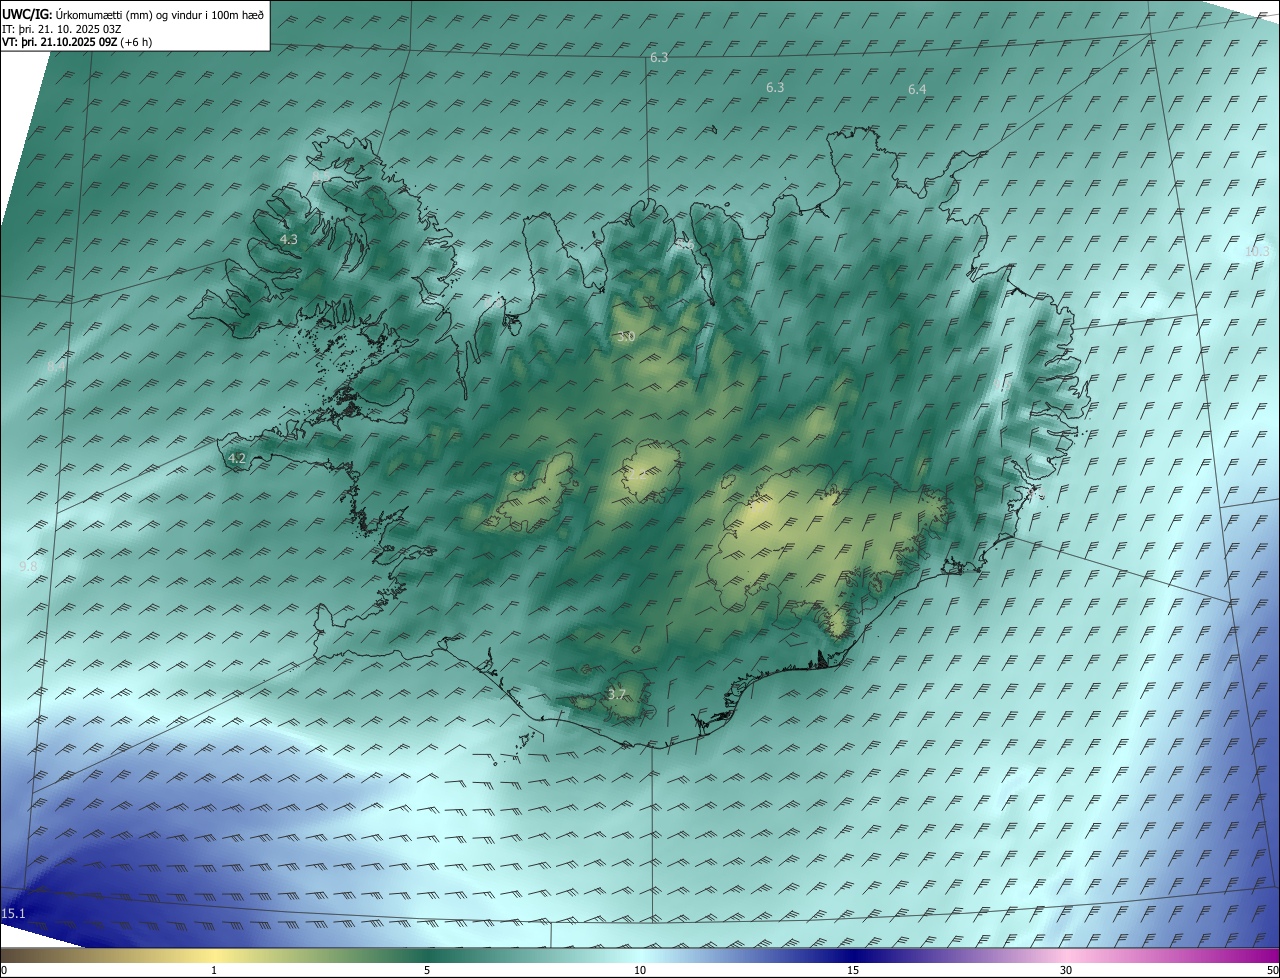Click the color scale label 30

(x=1066, y=970)
